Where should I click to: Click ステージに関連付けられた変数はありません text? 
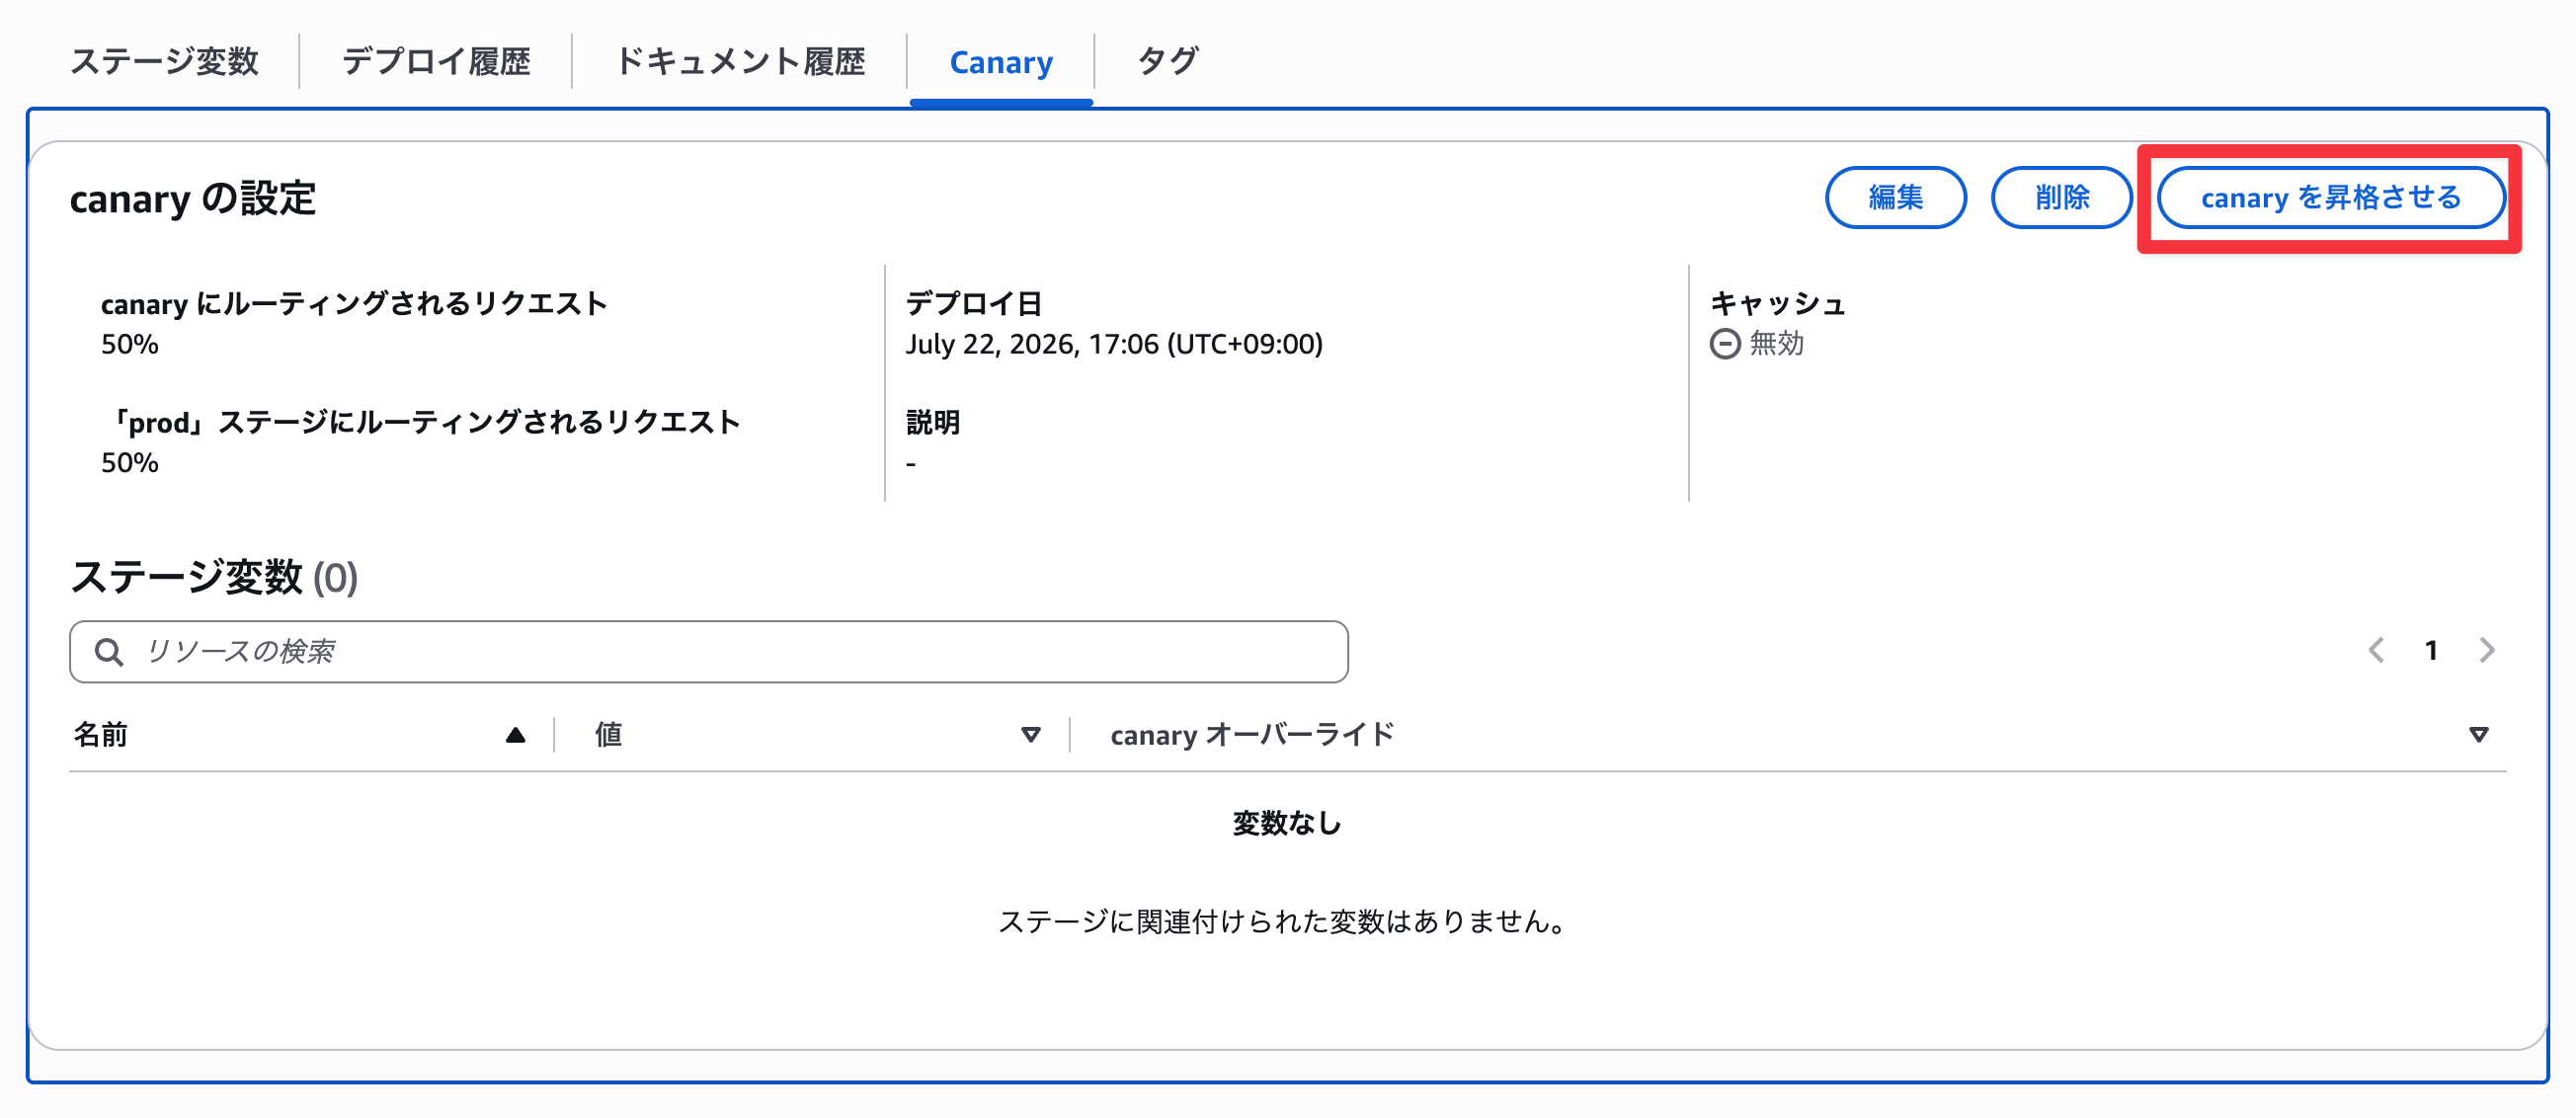click(1284, 921)
